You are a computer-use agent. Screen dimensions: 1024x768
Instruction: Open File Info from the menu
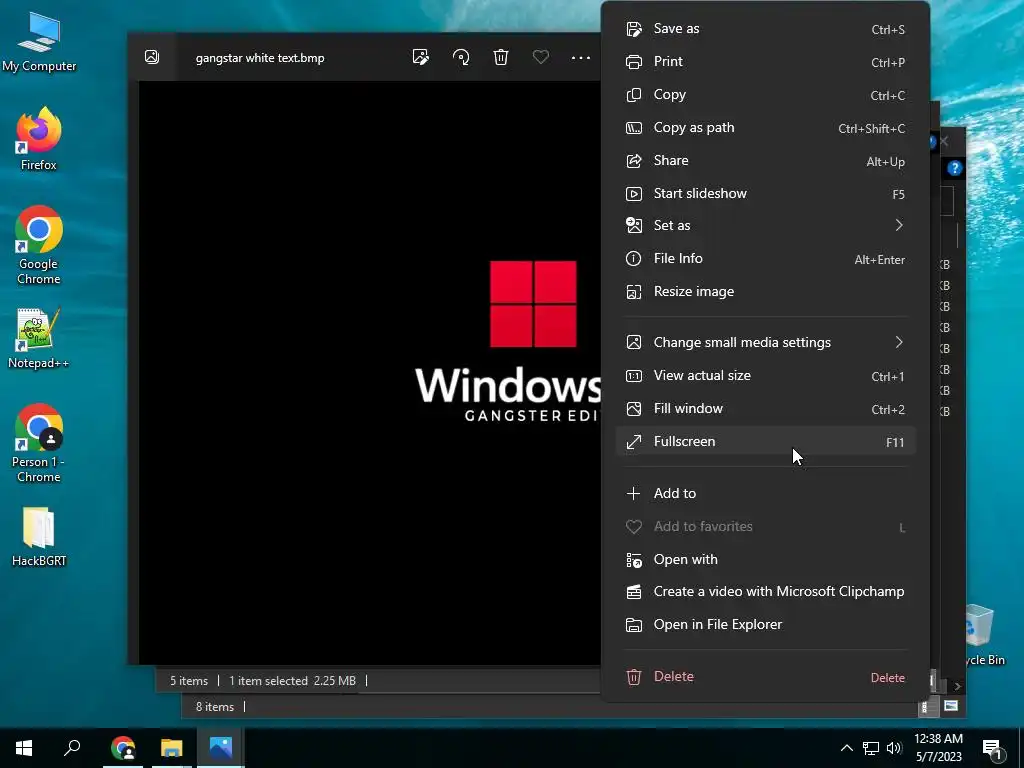point(765,259)
